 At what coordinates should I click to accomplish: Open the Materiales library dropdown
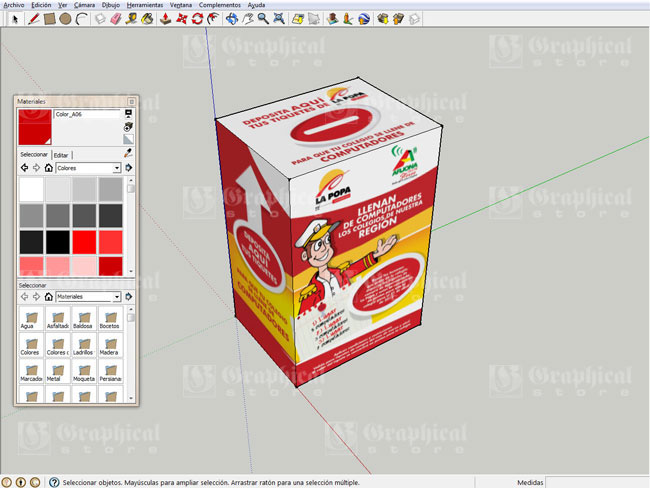tap(117, 297)
